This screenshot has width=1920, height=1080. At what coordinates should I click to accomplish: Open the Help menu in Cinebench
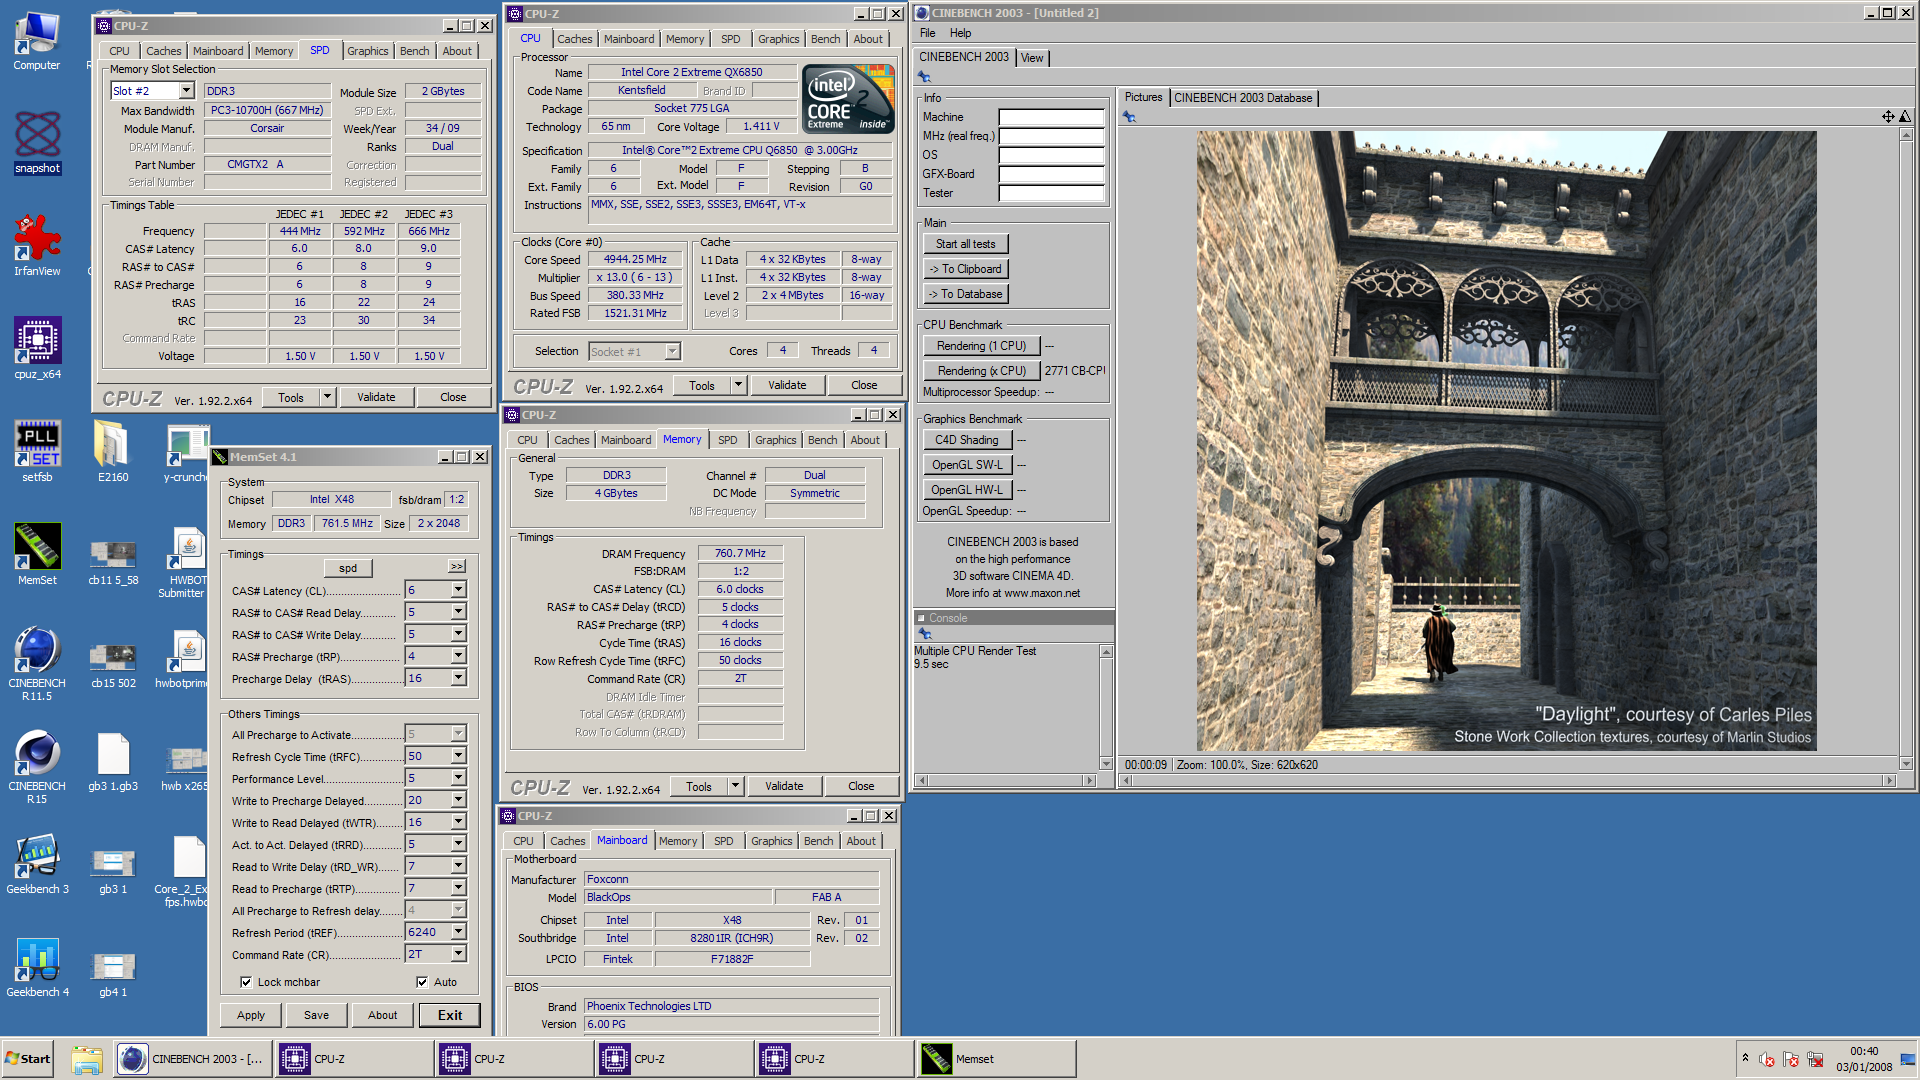pyautogui.click(x=960, y=33)
